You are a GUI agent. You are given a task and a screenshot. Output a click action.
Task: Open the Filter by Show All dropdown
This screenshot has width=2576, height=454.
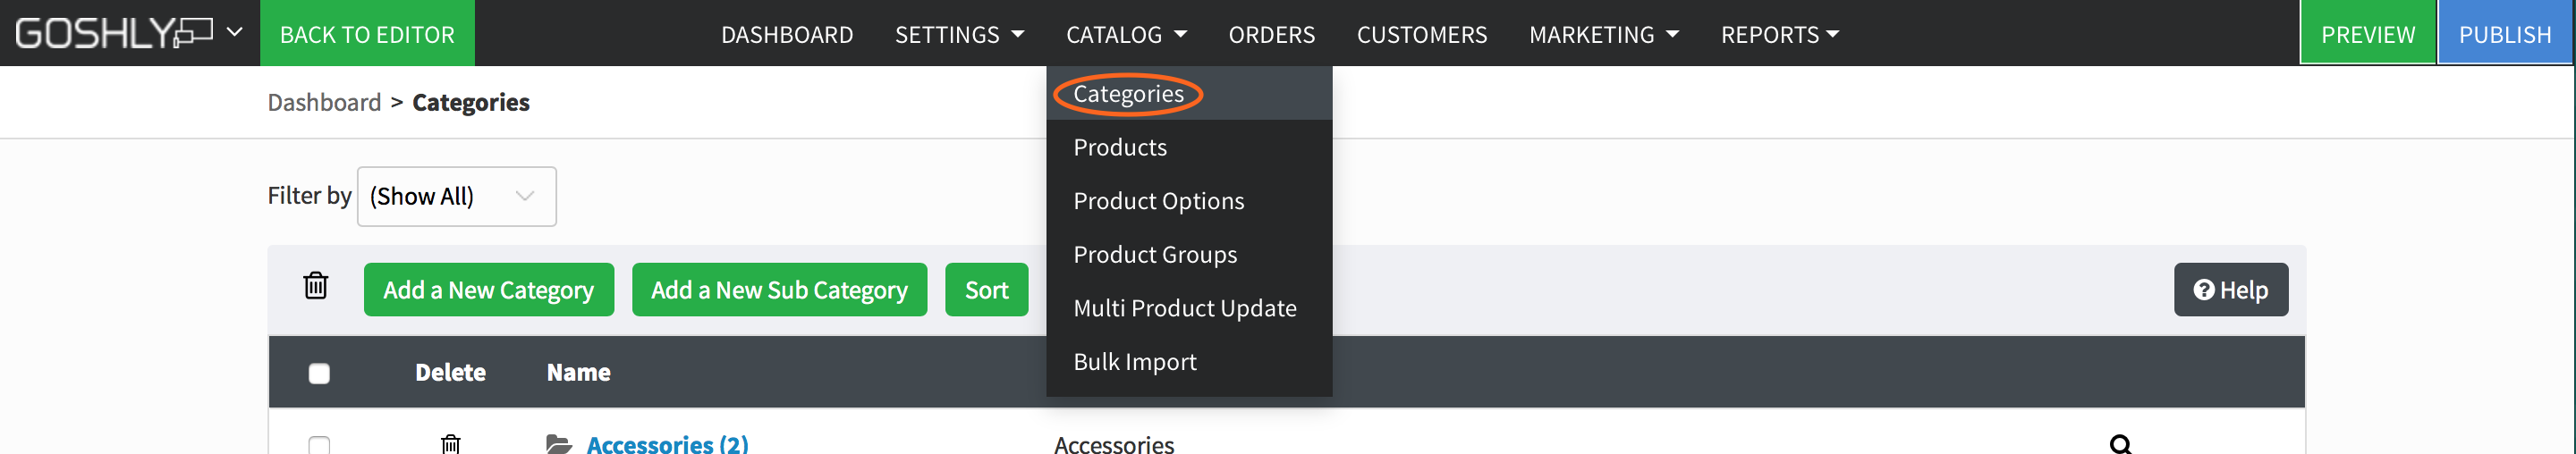pos(456,196)
